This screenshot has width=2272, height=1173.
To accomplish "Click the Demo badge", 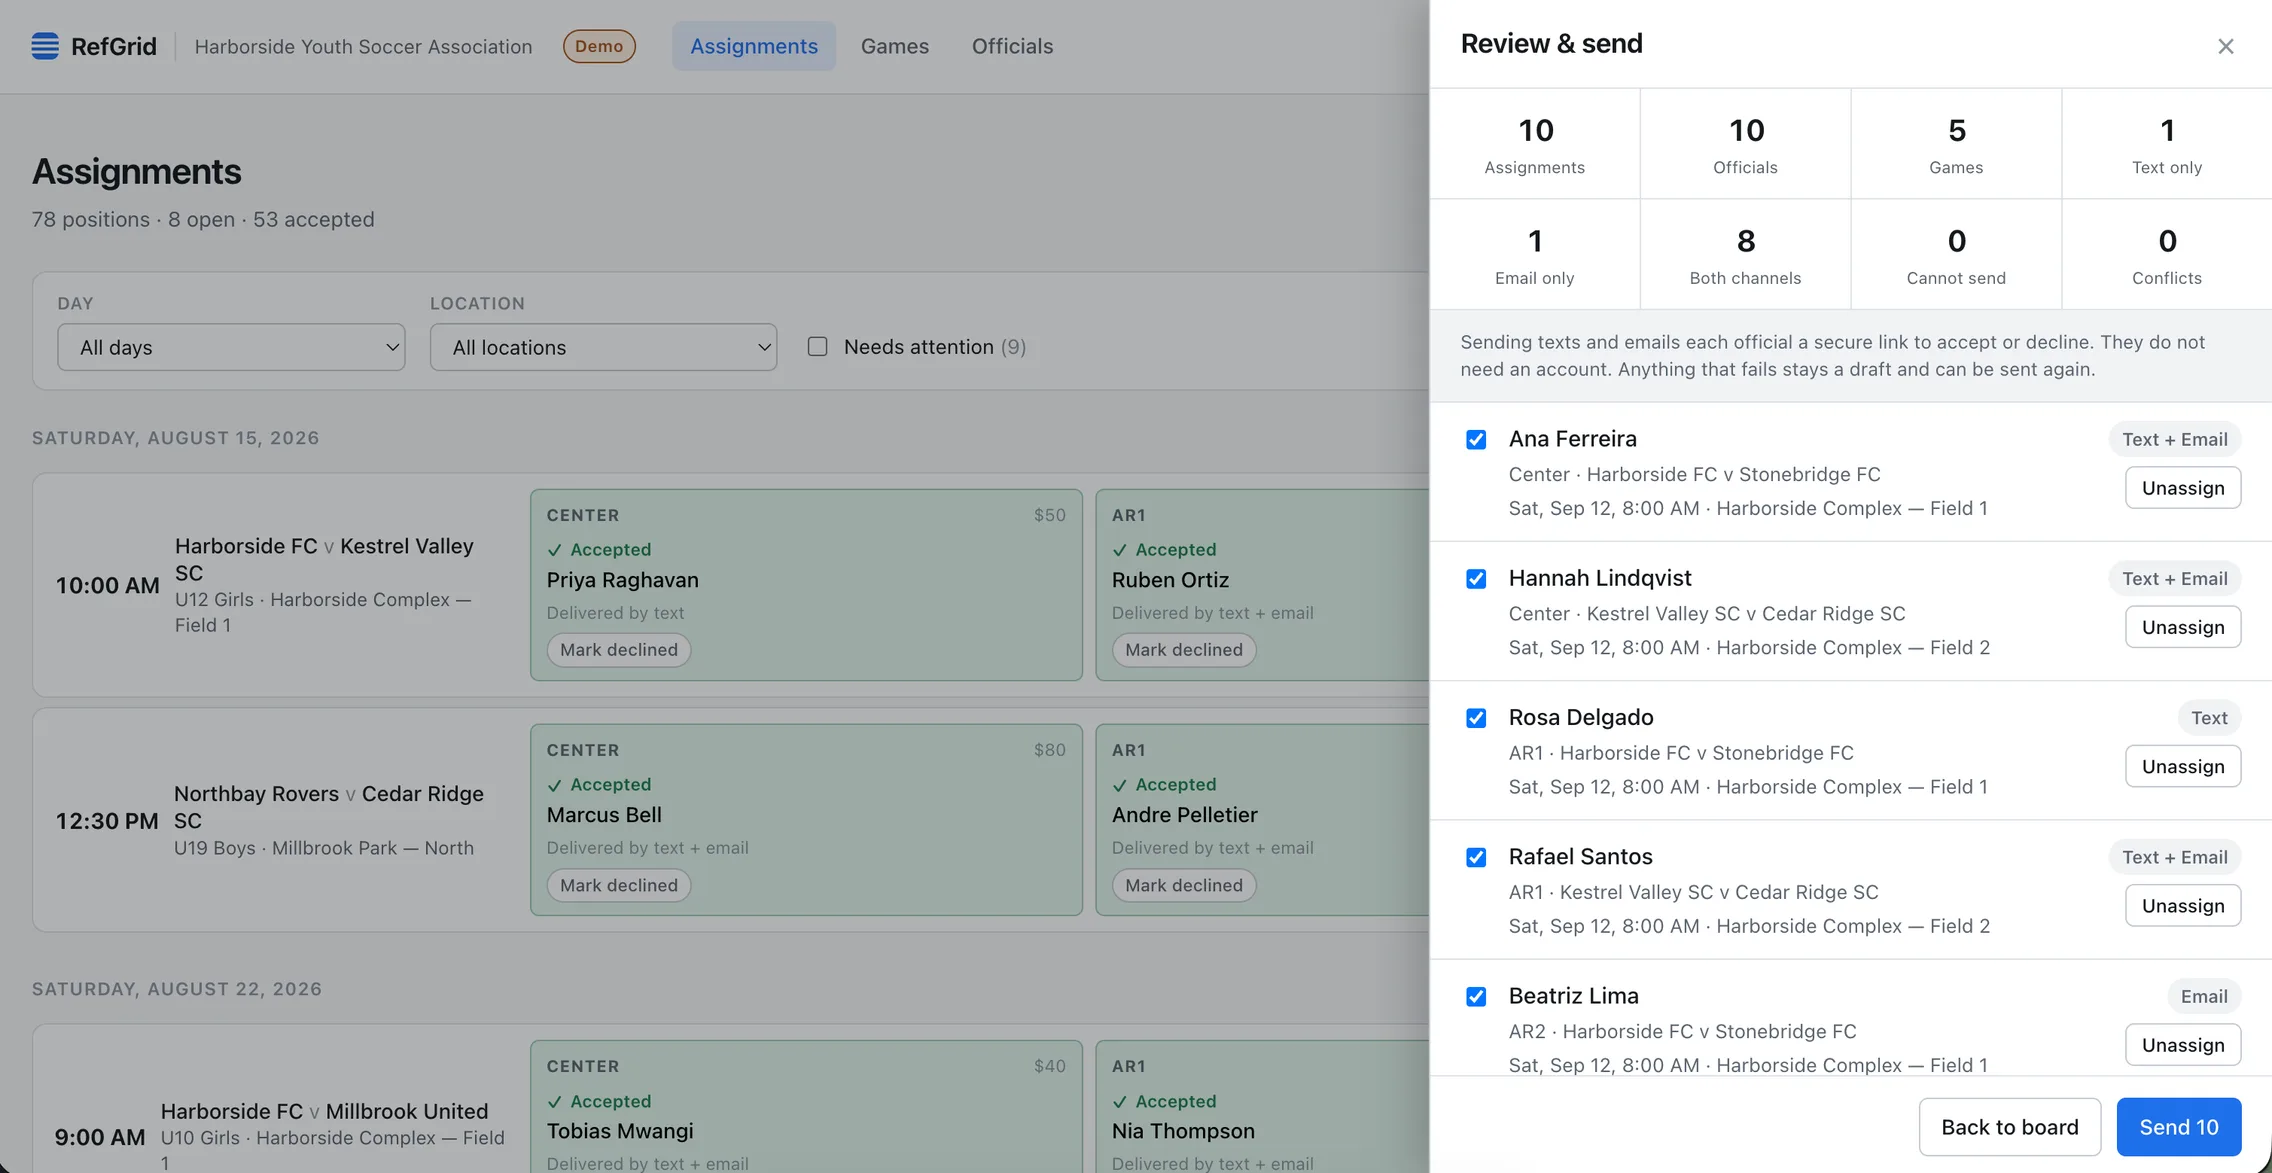I will (x=599, y=46).
